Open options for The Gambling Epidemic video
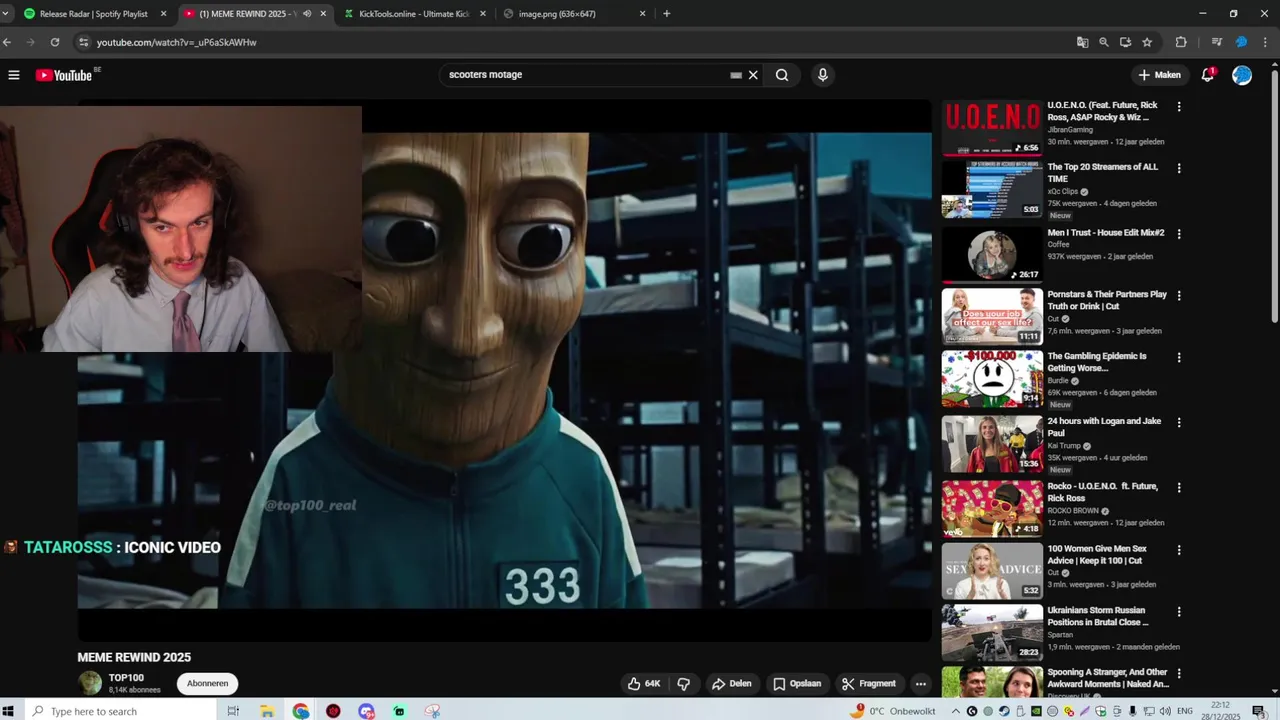 [1179, 357]
